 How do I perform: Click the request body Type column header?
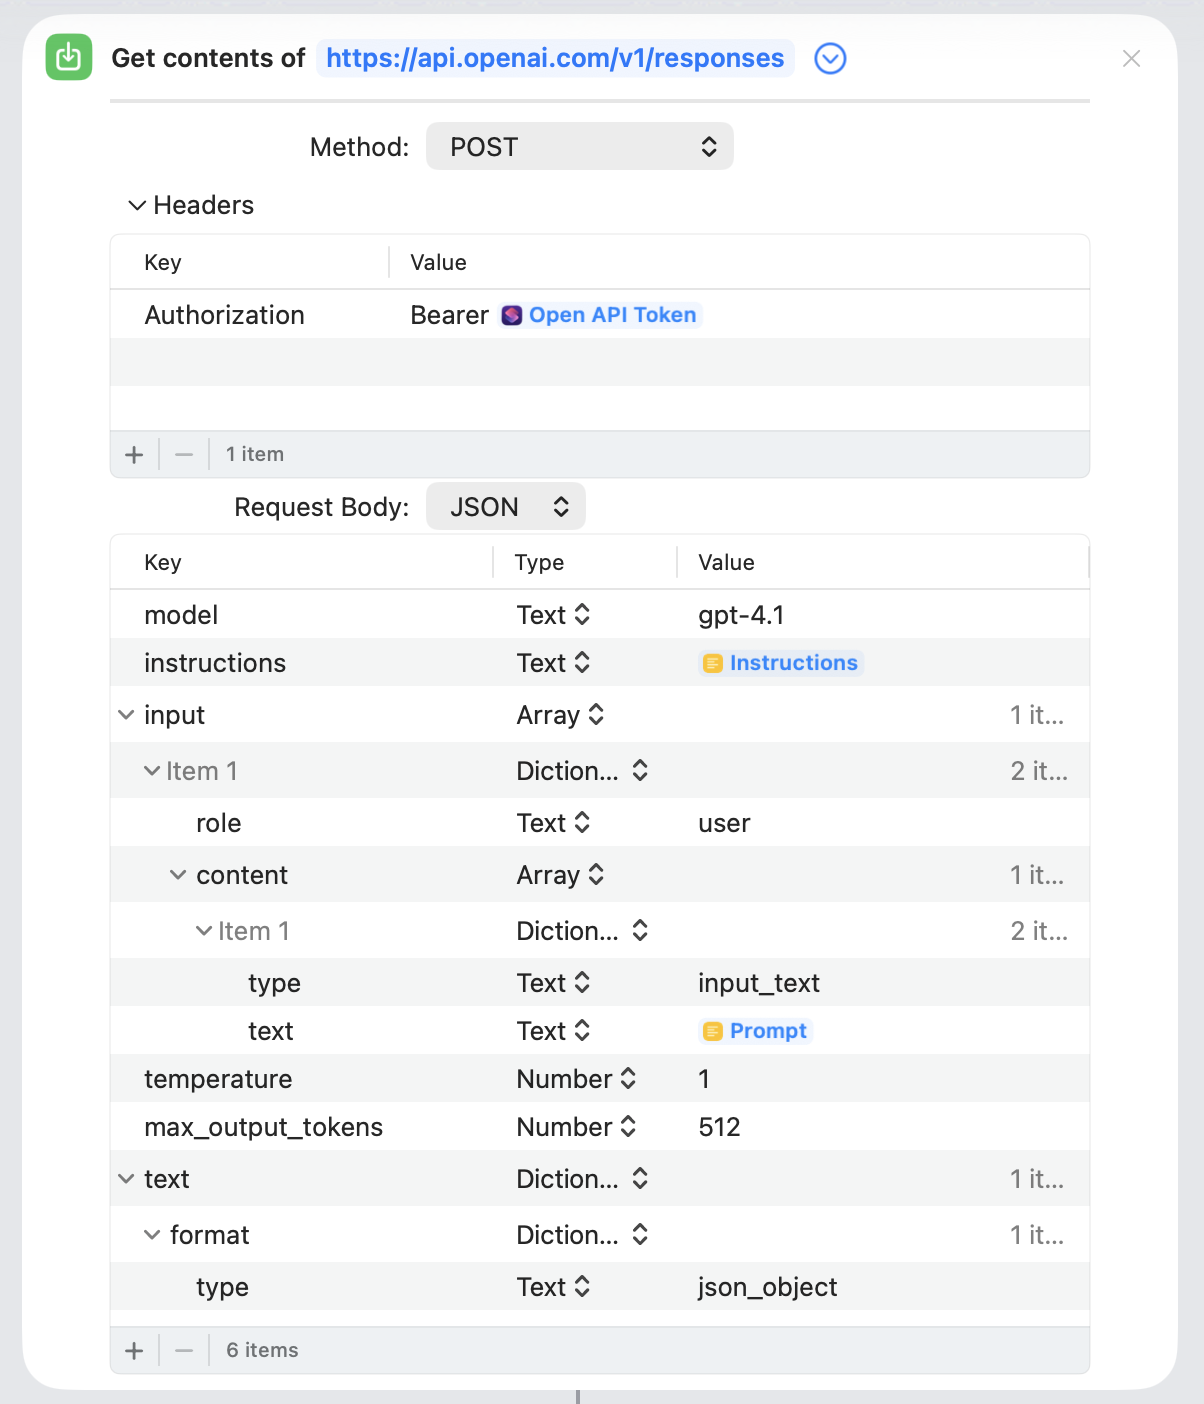pyautogui.click(x=539, y=562)
